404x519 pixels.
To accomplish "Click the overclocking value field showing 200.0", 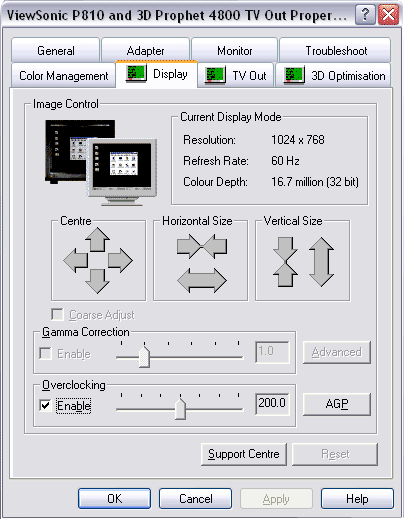I will click(272, 404).
